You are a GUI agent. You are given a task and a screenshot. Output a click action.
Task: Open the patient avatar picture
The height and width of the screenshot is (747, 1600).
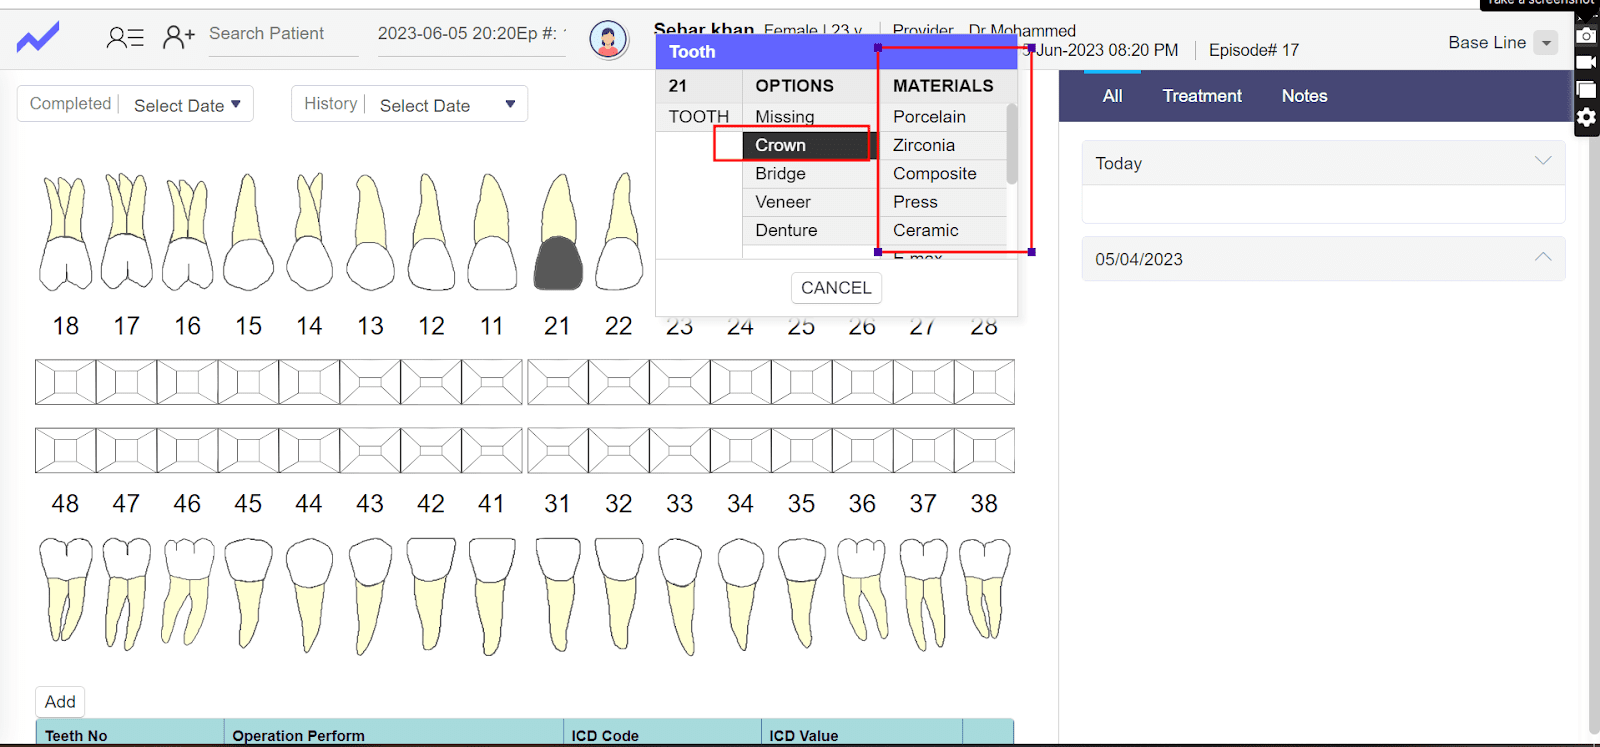point(608,40)
